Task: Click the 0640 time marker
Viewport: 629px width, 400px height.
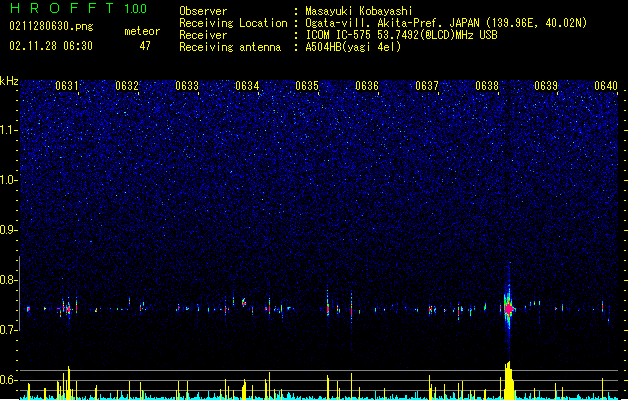Action: (x=606, y=86)
